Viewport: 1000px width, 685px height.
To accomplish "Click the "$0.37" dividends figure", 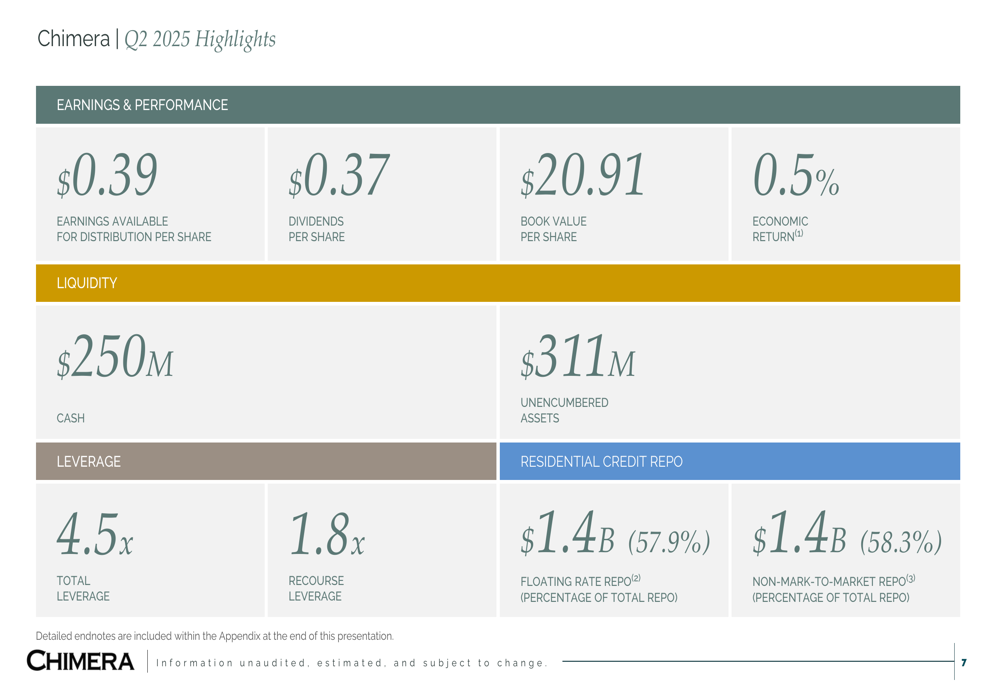I will (x=339, y=175).
